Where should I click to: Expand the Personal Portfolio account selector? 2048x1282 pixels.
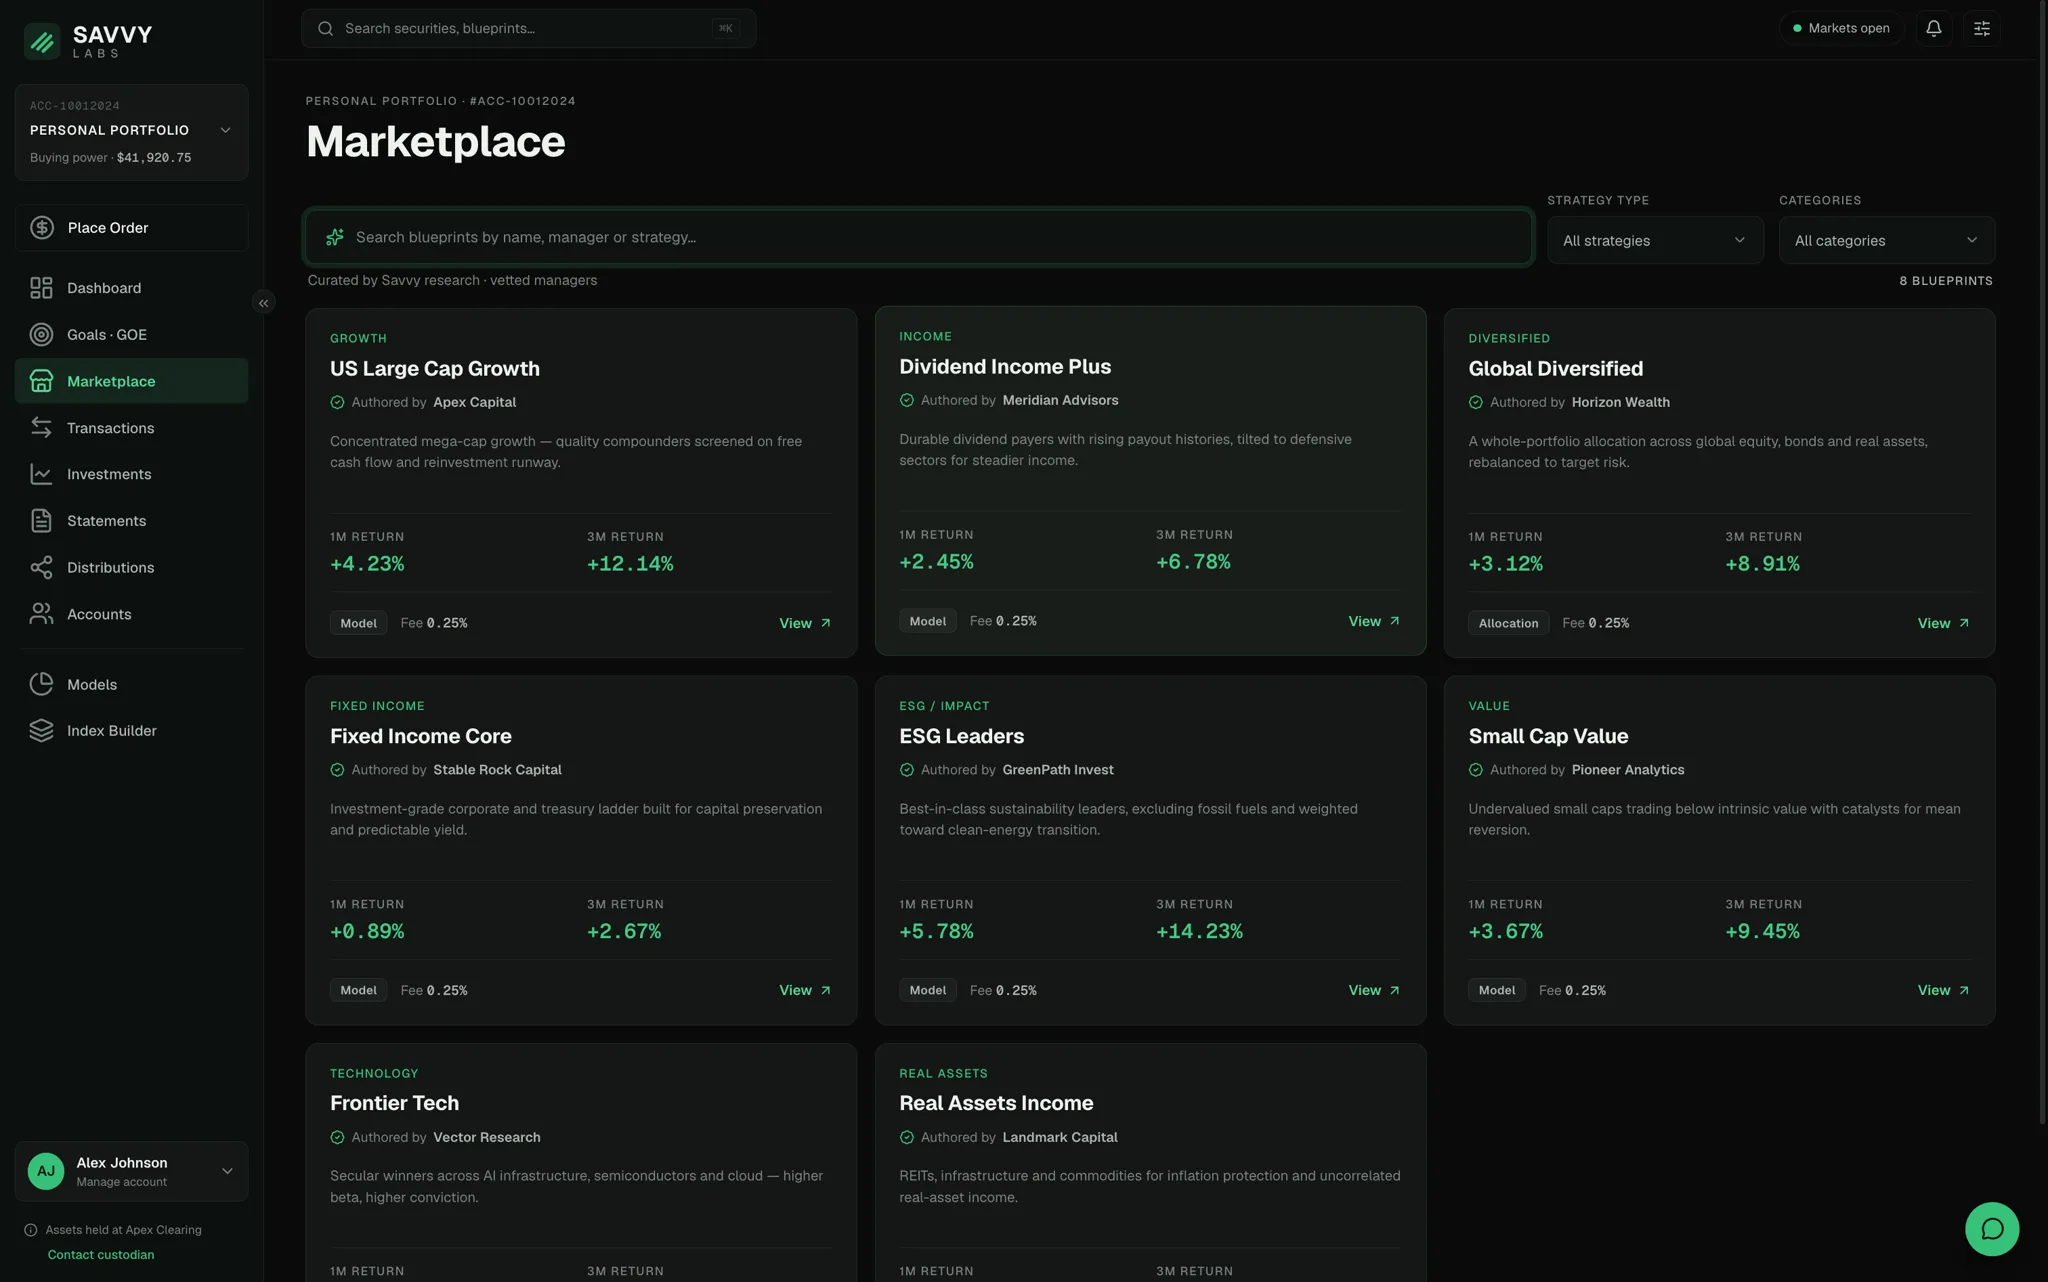[131, 132]
